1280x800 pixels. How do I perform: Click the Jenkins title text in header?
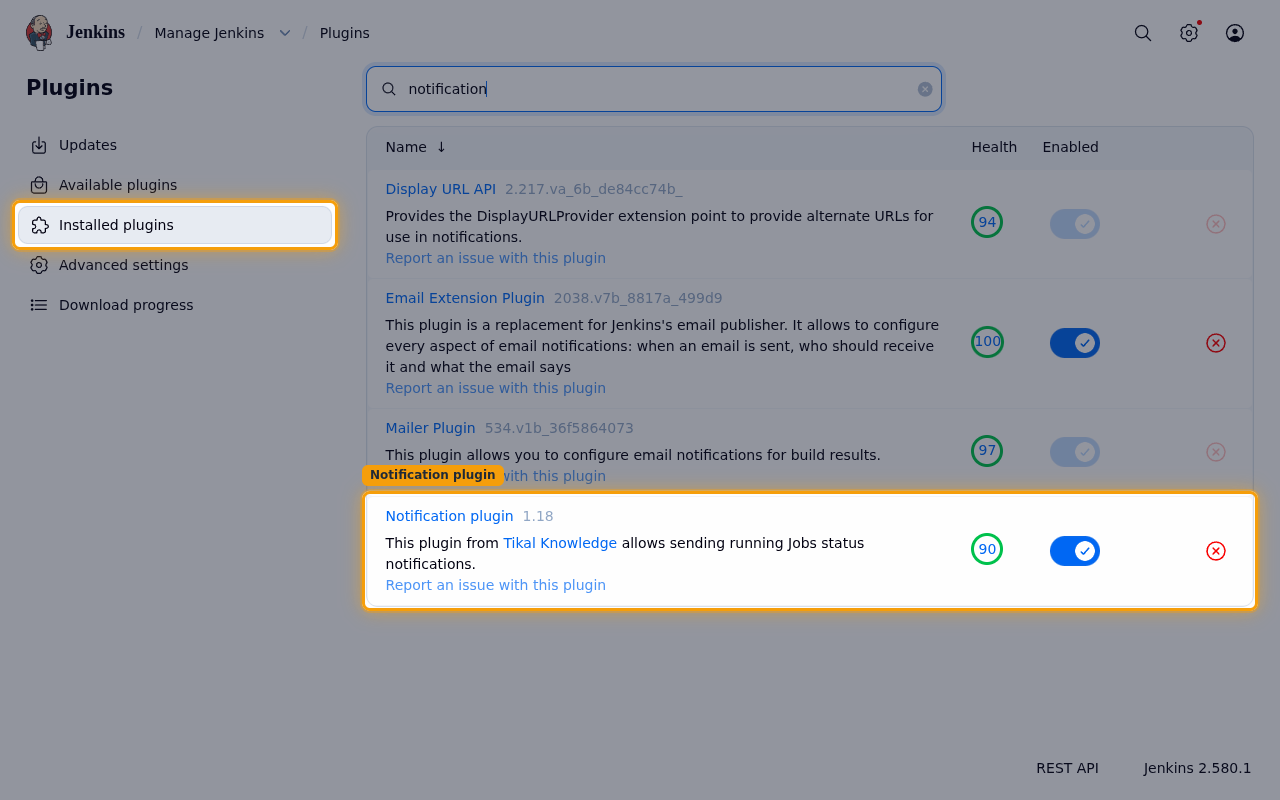(96, 32)
